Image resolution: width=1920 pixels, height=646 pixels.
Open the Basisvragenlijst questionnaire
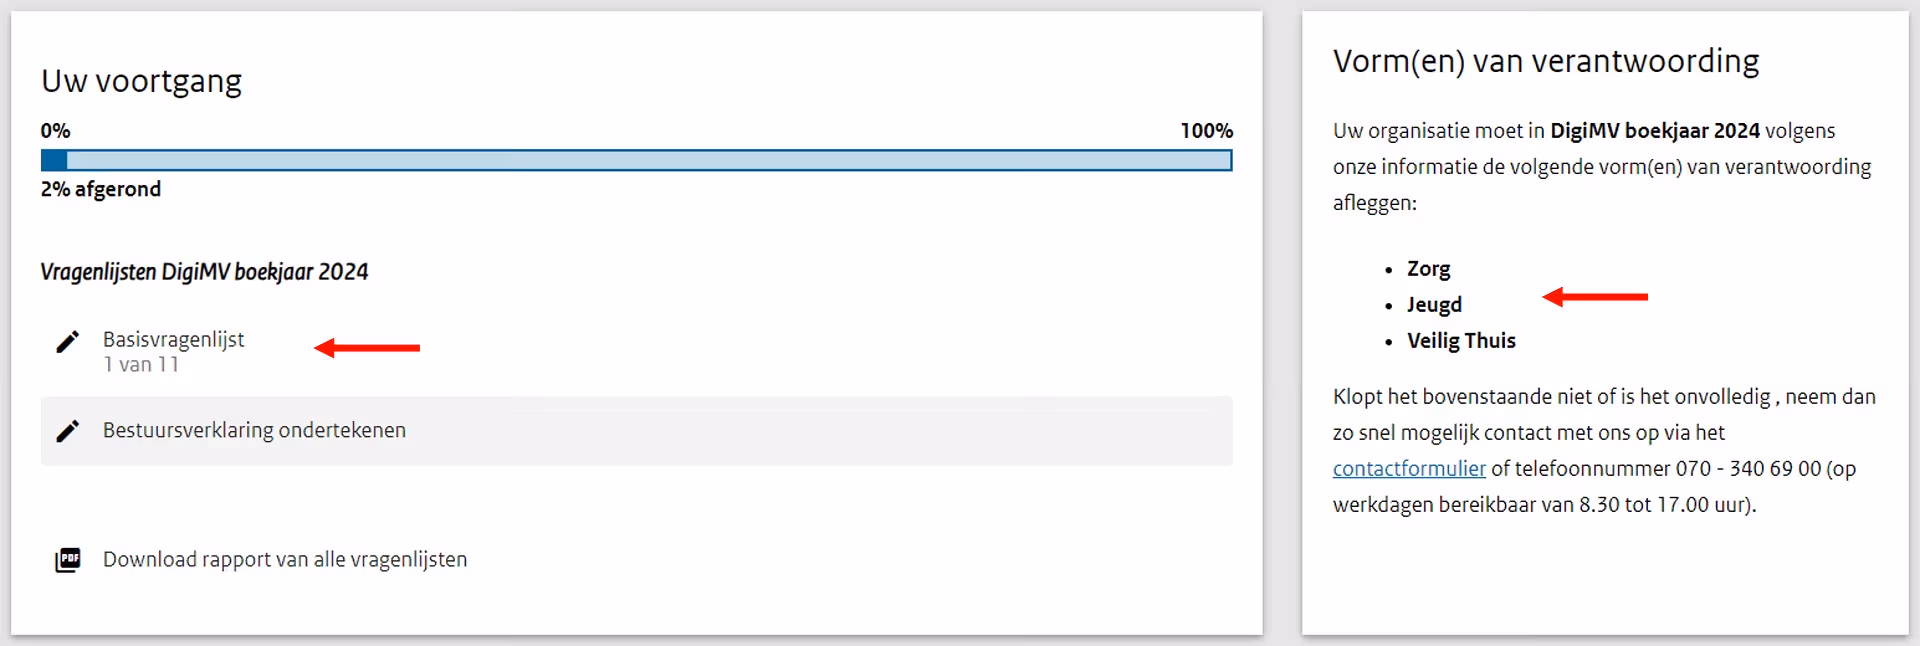click(x=173, y=340)
